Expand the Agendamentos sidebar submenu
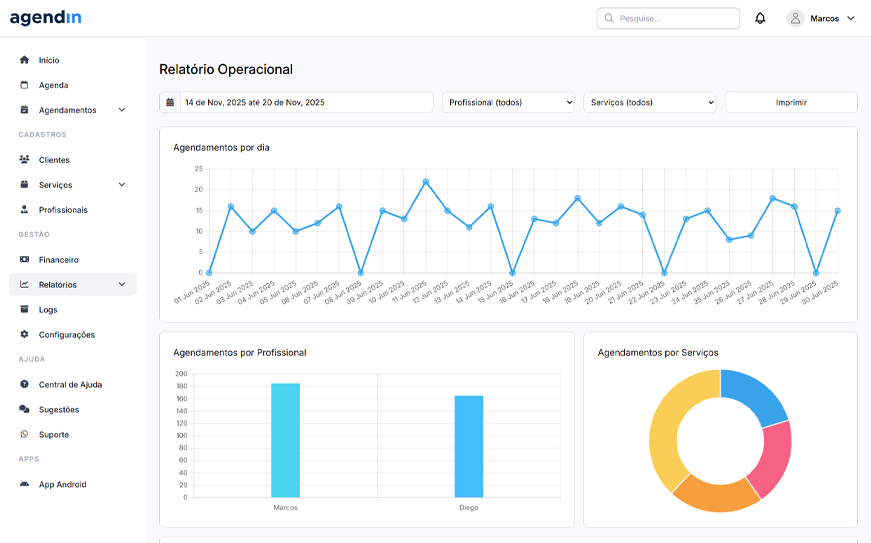 (122, 110)
